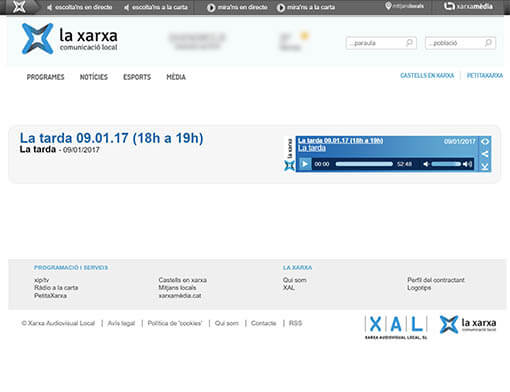The width and height of the screenshot is (510, 392).
Task: Open the Qui som link in bottom bar
Action: coord(227,323)
